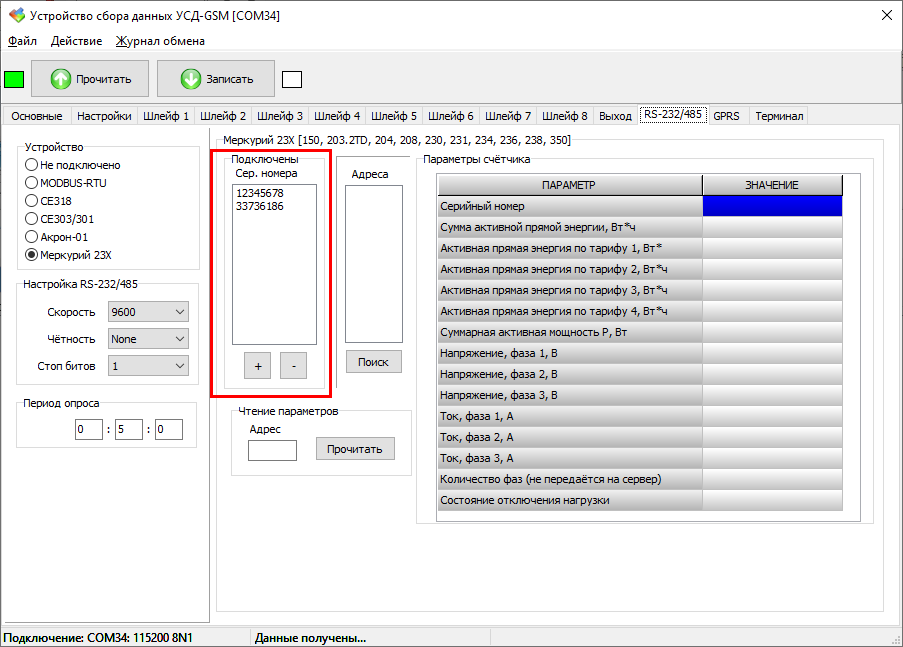Click the green status indicator square
The image size is (903, 647).
pos(14,79)
